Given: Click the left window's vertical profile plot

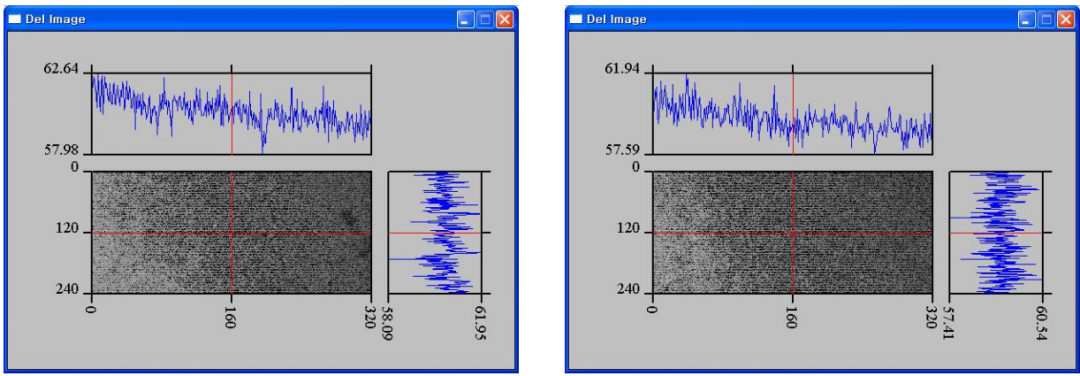Looking at the screenshot, I should 435,232.
